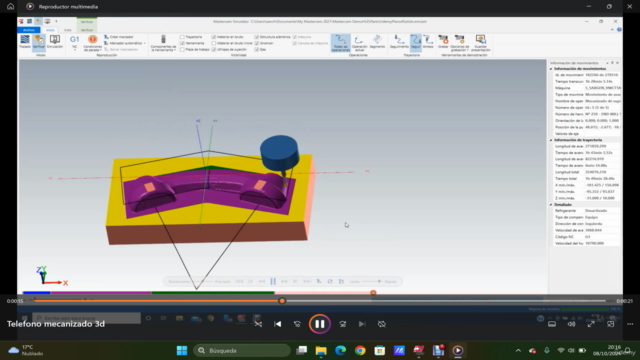Viewport: 640px width, 360px height.
Task: Toggle the Herramienta checkbox
Action: click(182, 43)
